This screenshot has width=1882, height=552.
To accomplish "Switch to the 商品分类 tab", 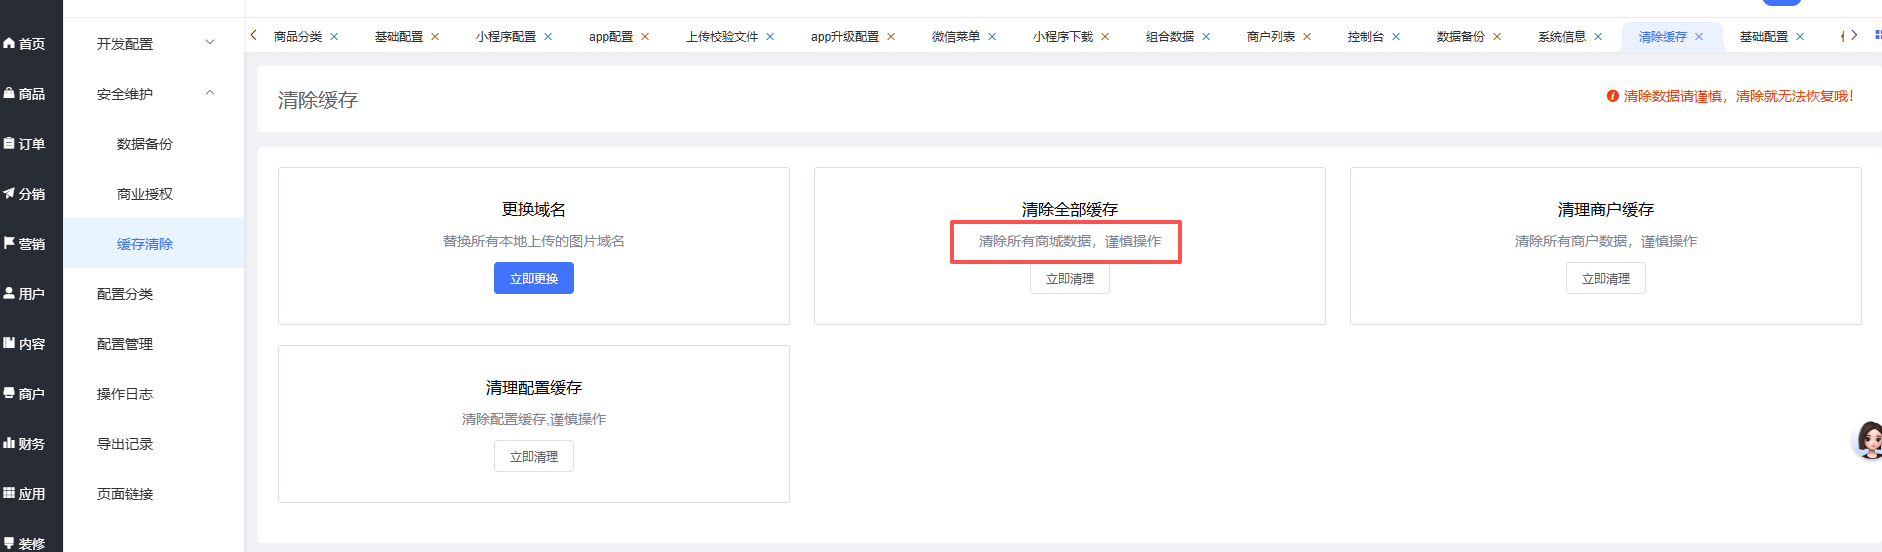I will pyautogui.click(x=298, y=37).
